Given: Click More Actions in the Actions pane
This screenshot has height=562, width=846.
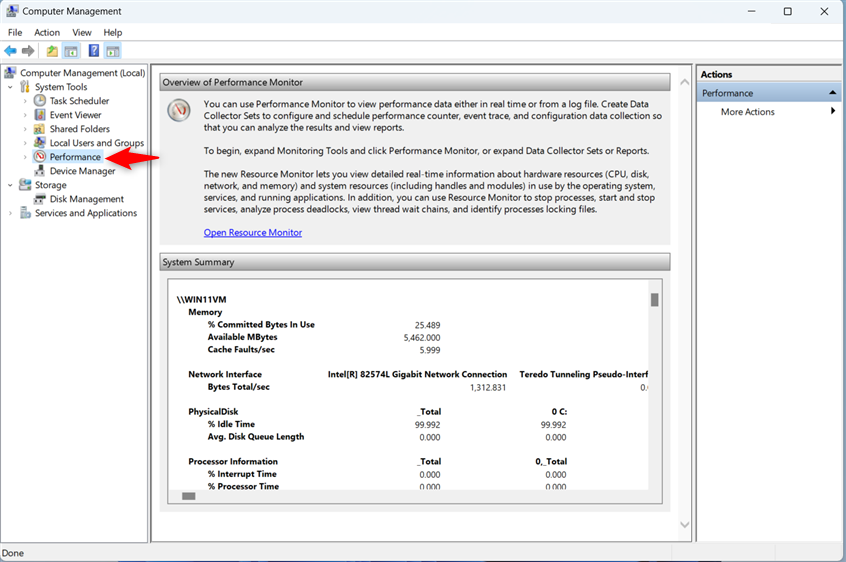Looking at the screenshot, I should click(x=748, y=112).
